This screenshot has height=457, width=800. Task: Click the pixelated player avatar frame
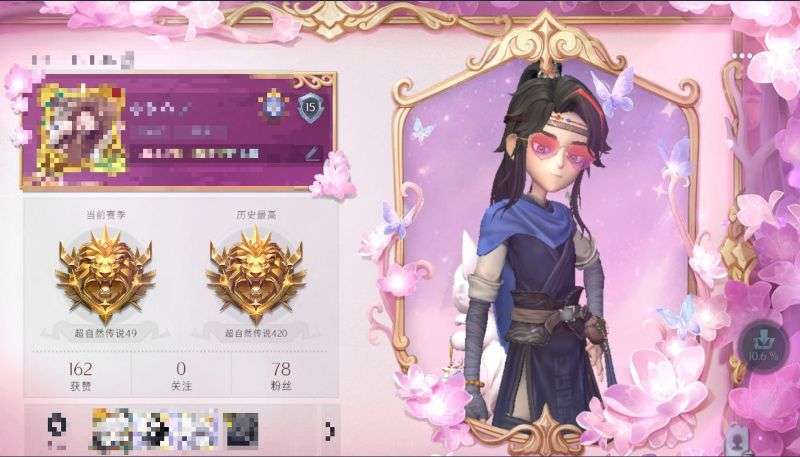coord(82,130)
